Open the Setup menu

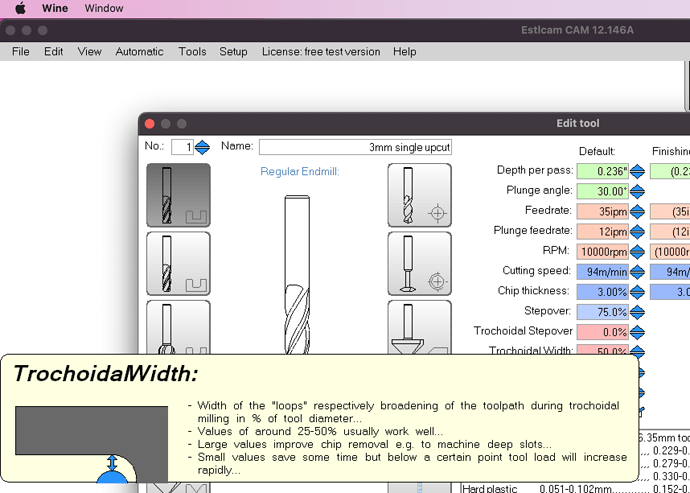[233, 52]
